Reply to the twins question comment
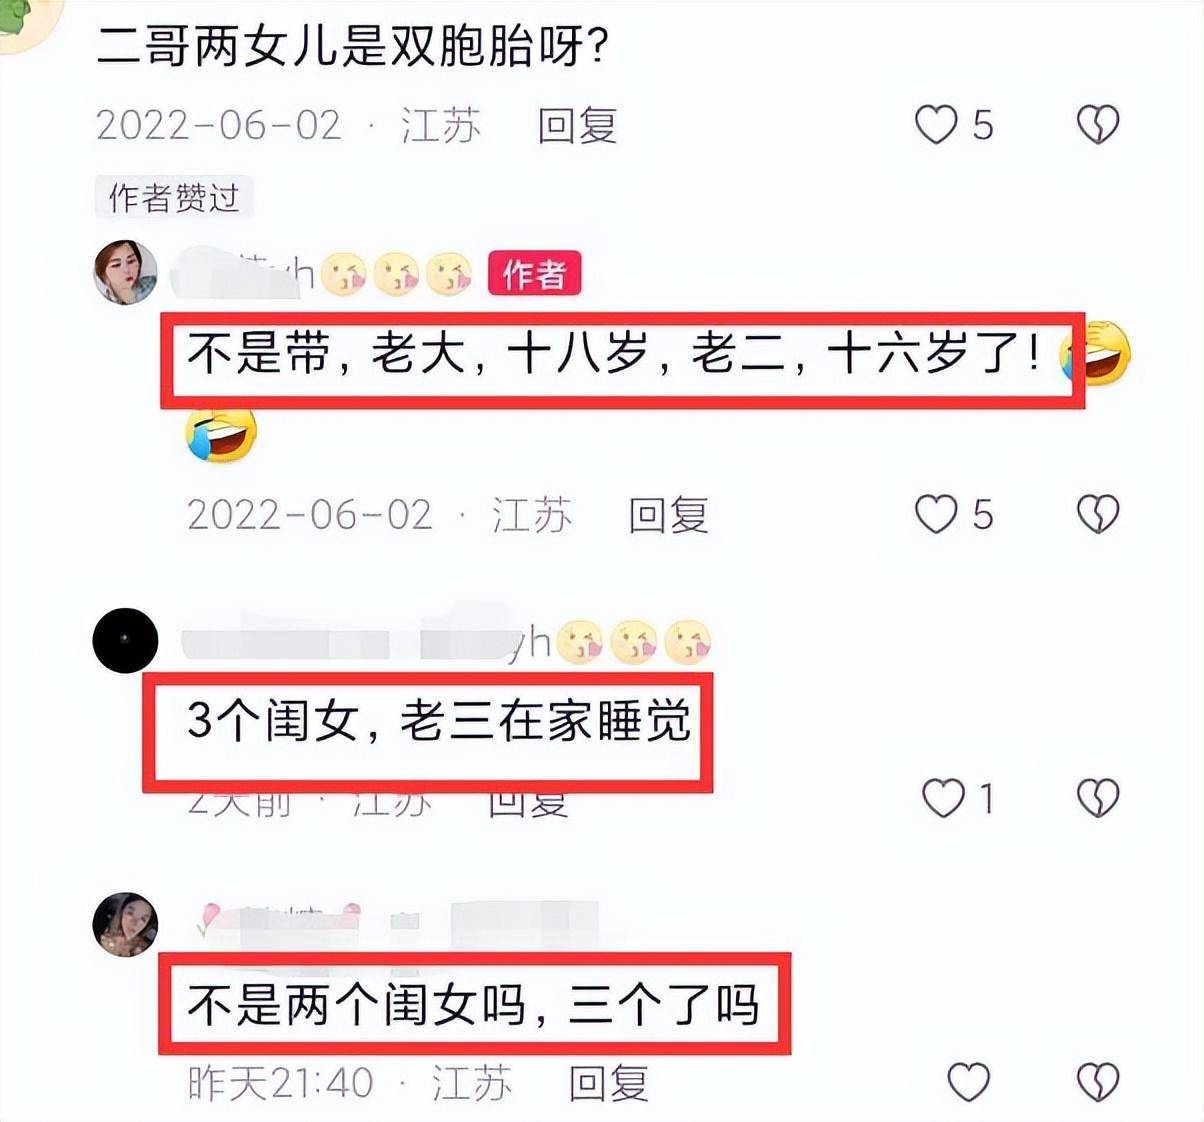The width and height of the screenshot is (1204, 1122). (577, 126)
